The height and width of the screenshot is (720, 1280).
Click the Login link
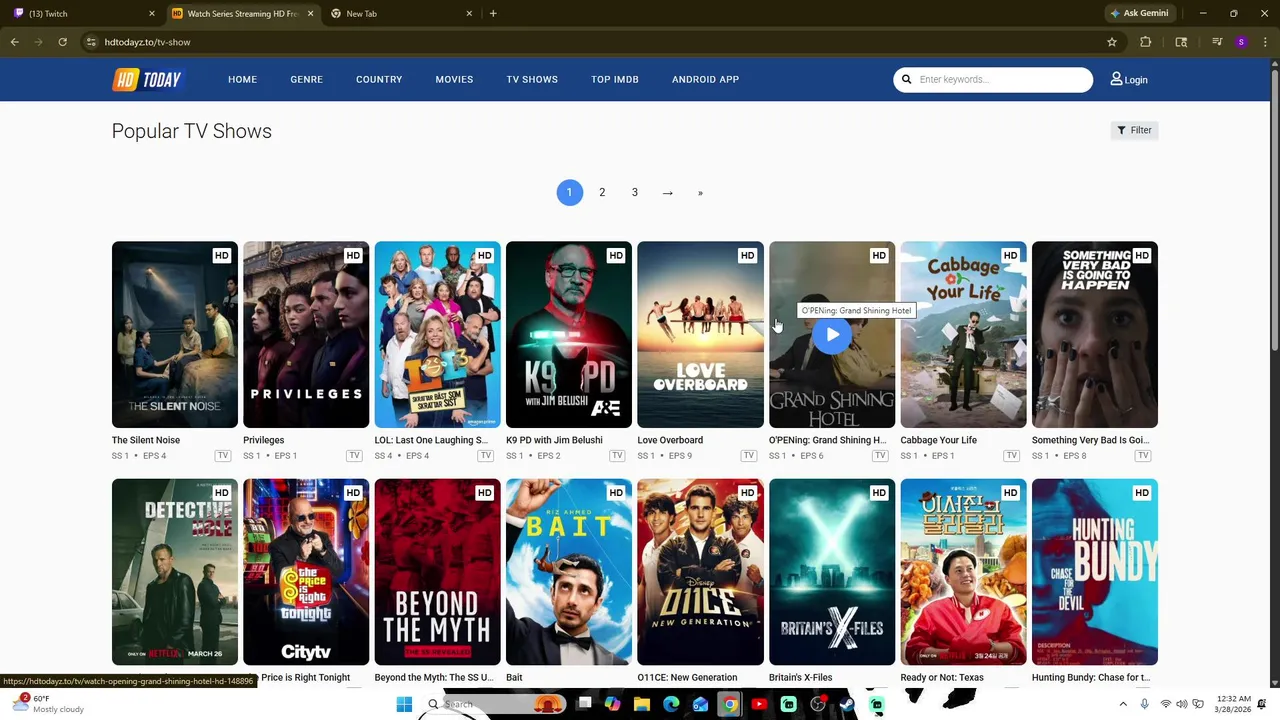[1136, 80]
